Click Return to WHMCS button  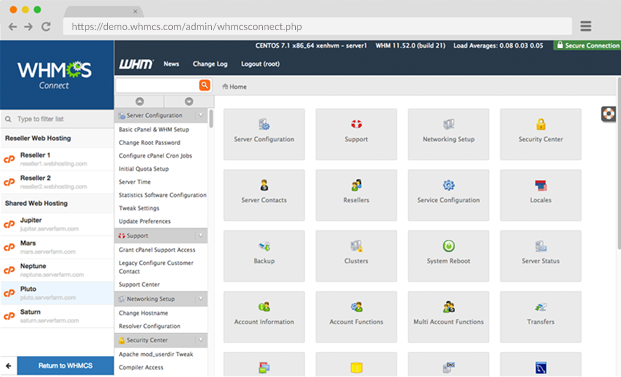(65, 366)
